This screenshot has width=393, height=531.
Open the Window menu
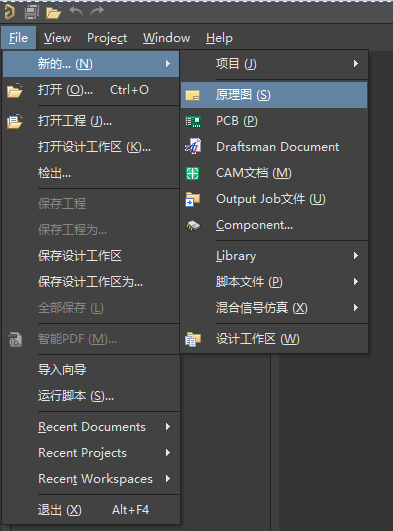166,38
